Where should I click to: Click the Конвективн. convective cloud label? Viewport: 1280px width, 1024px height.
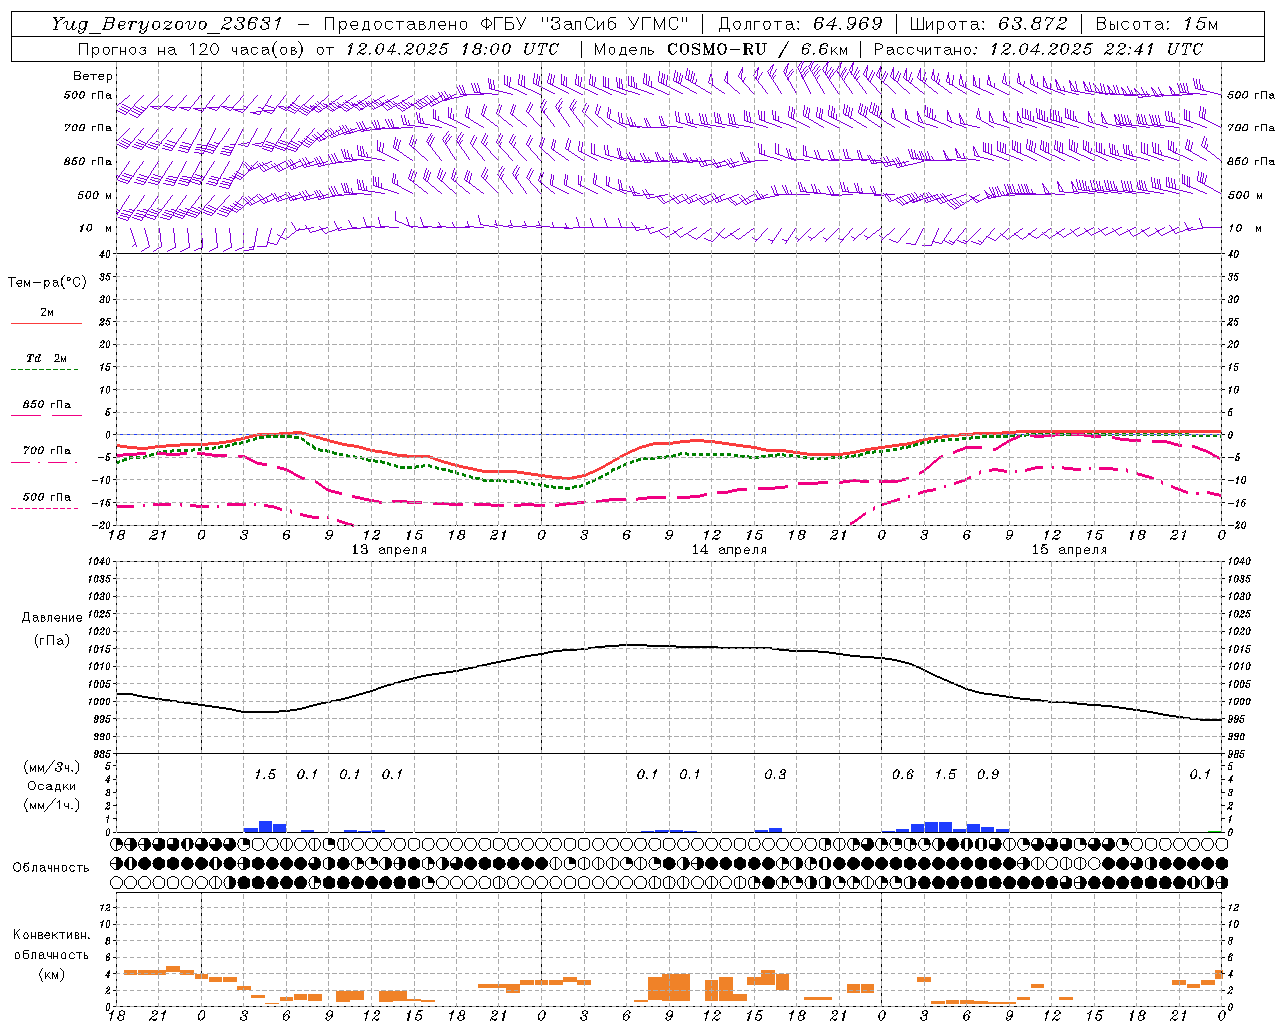coord(52,935)
